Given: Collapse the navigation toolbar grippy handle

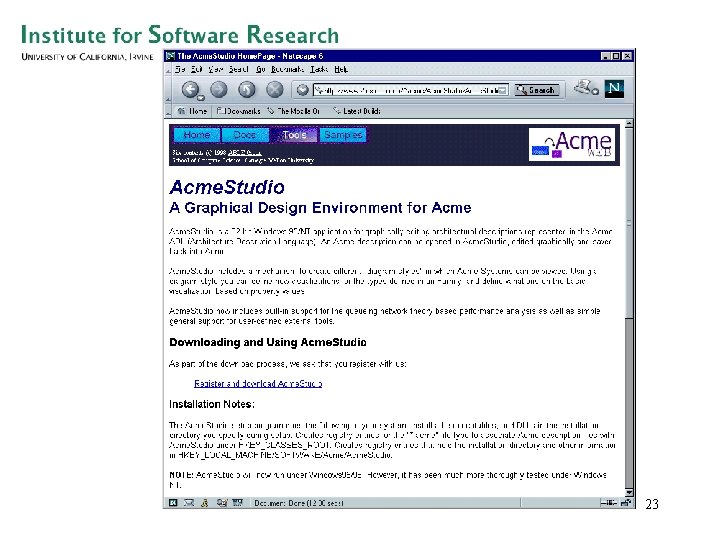Looking at the screenshot, I should pos(168,90).
